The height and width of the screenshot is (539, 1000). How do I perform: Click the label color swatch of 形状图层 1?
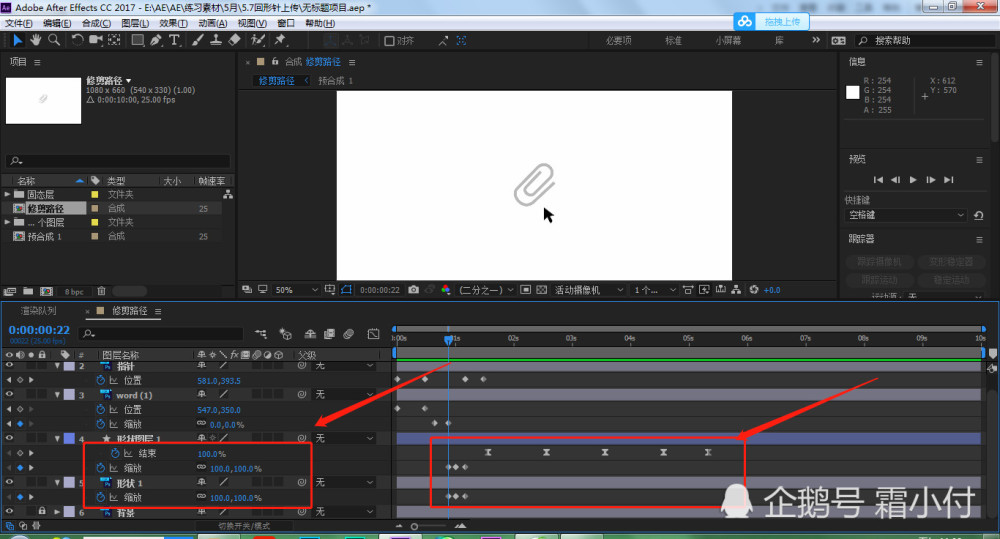point(69,438)
